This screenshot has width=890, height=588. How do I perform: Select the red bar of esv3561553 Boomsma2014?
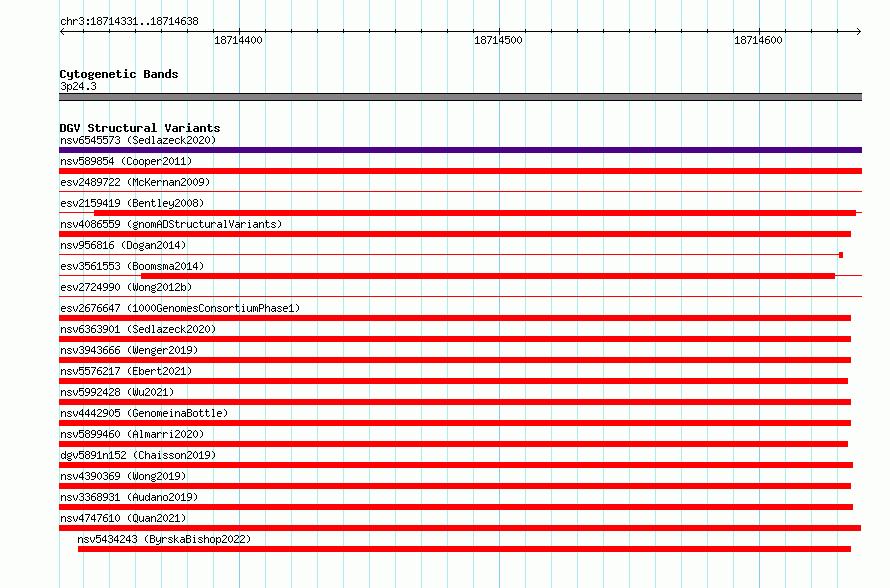[x=488, y=276]
